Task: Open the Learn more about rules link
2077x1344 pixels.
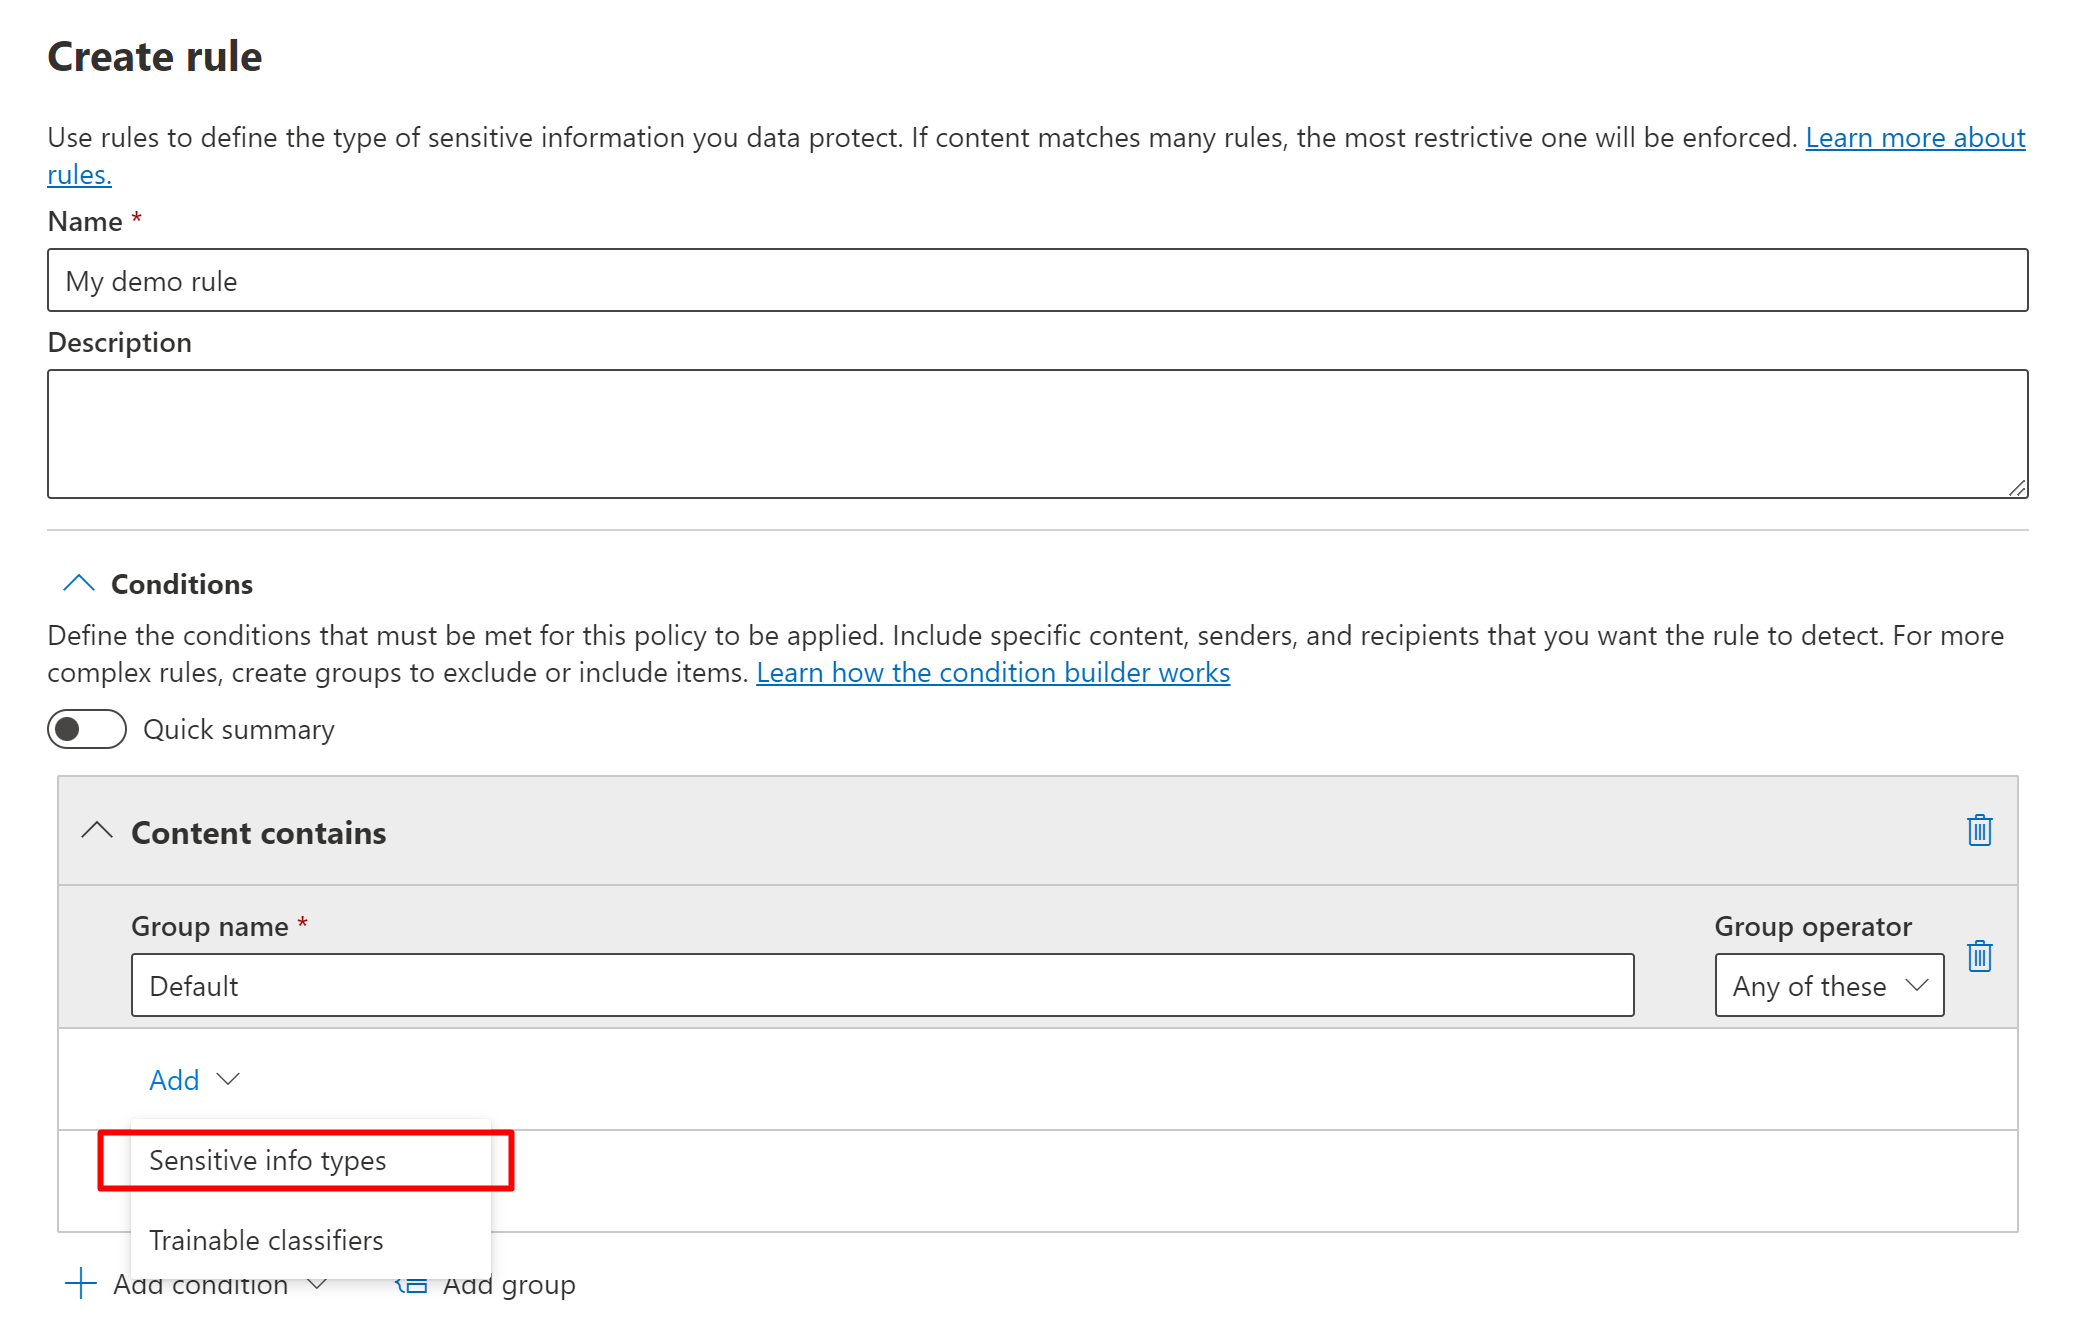Action: [1914, 137]
